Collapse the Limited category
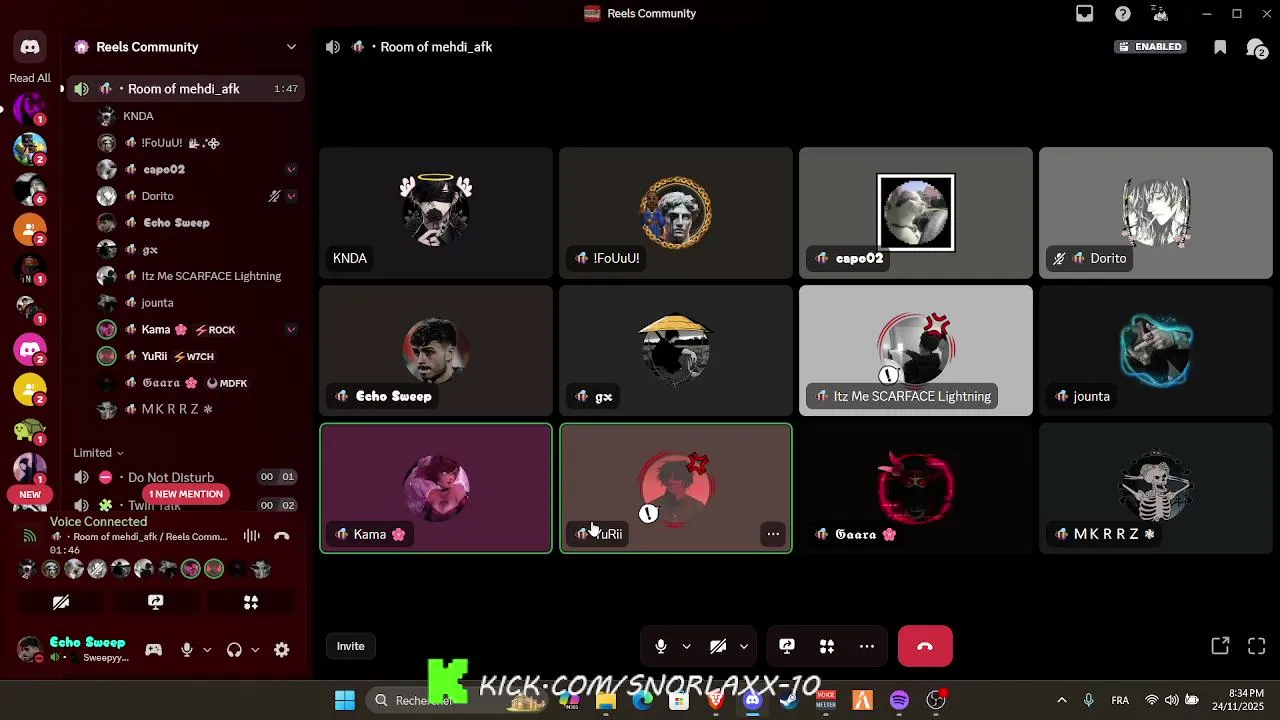 98,453
